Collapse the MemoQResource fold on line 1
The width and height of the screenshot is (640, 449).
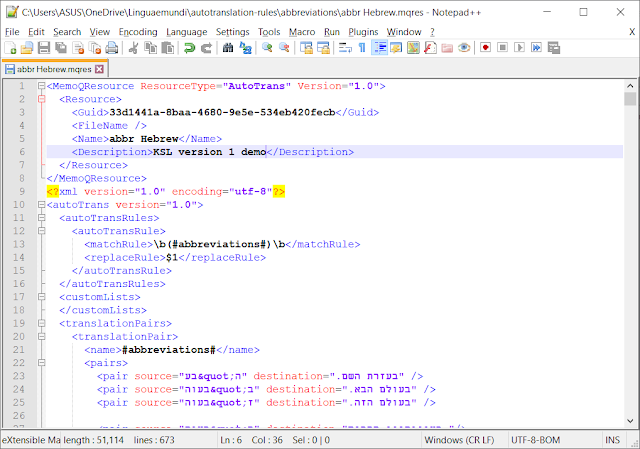tap(41, 86)
